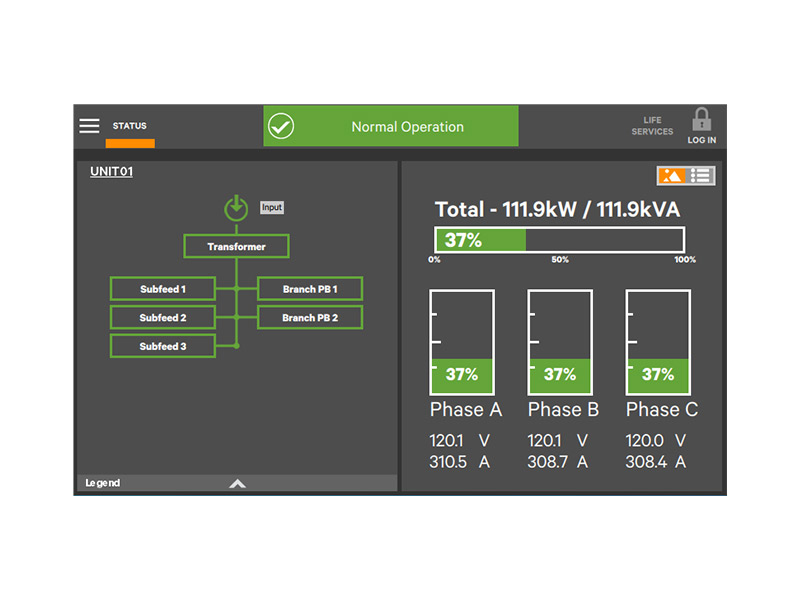800x600 pixels.
Task: Select Subfeed 3 in diagram
Action: pyautogui.click(x=163, y=346)
